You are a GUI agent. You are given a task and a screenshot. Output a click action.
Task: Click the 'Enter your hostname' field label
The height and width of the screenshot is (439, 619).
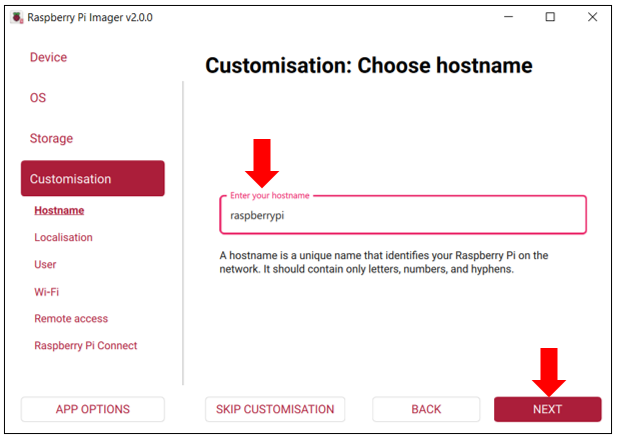point(270,195)
